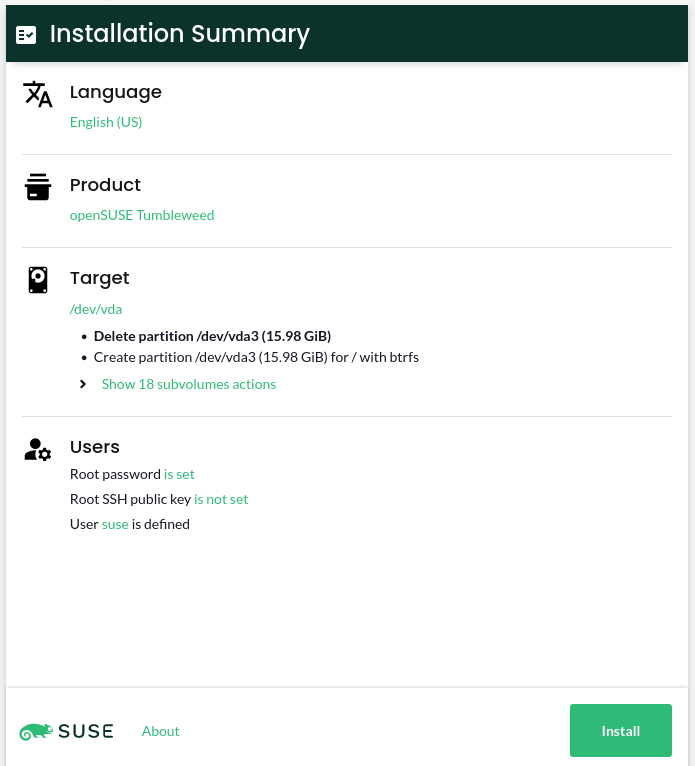Click the Product box icon

click(38, 187)
